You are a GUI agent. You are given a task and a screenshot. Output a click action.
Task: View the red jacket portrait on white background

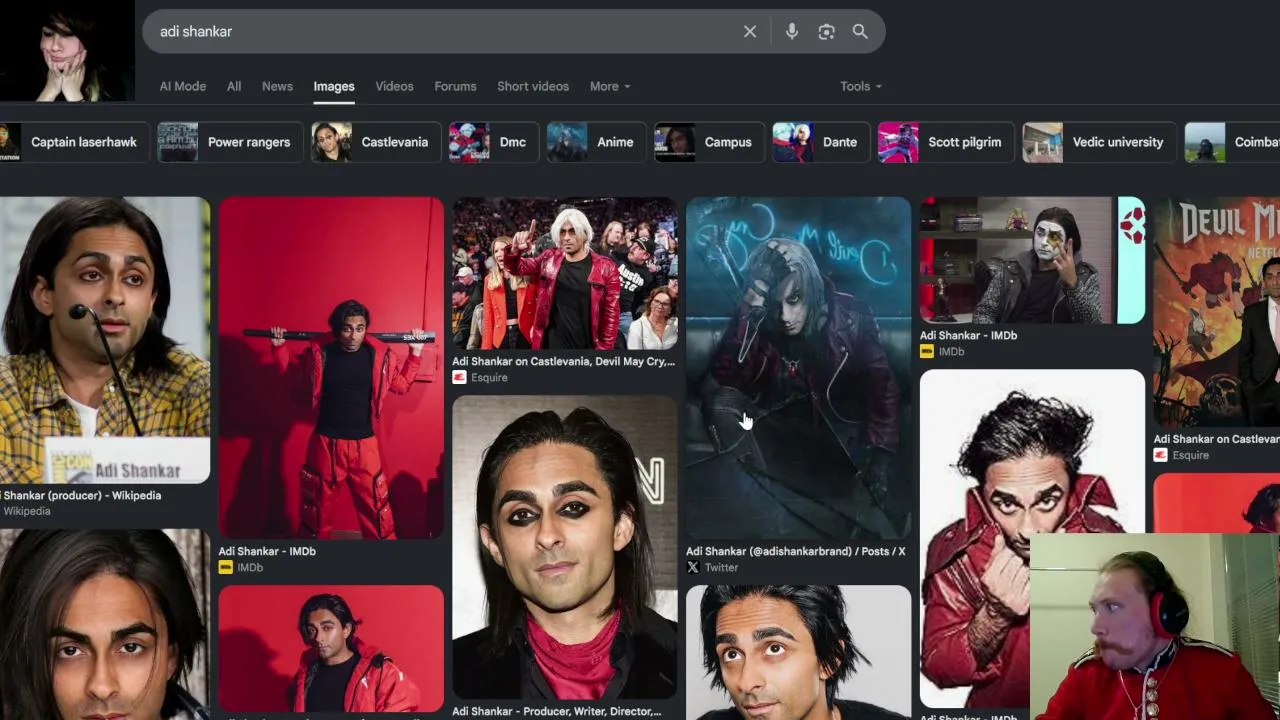[x=1032, y=538]
